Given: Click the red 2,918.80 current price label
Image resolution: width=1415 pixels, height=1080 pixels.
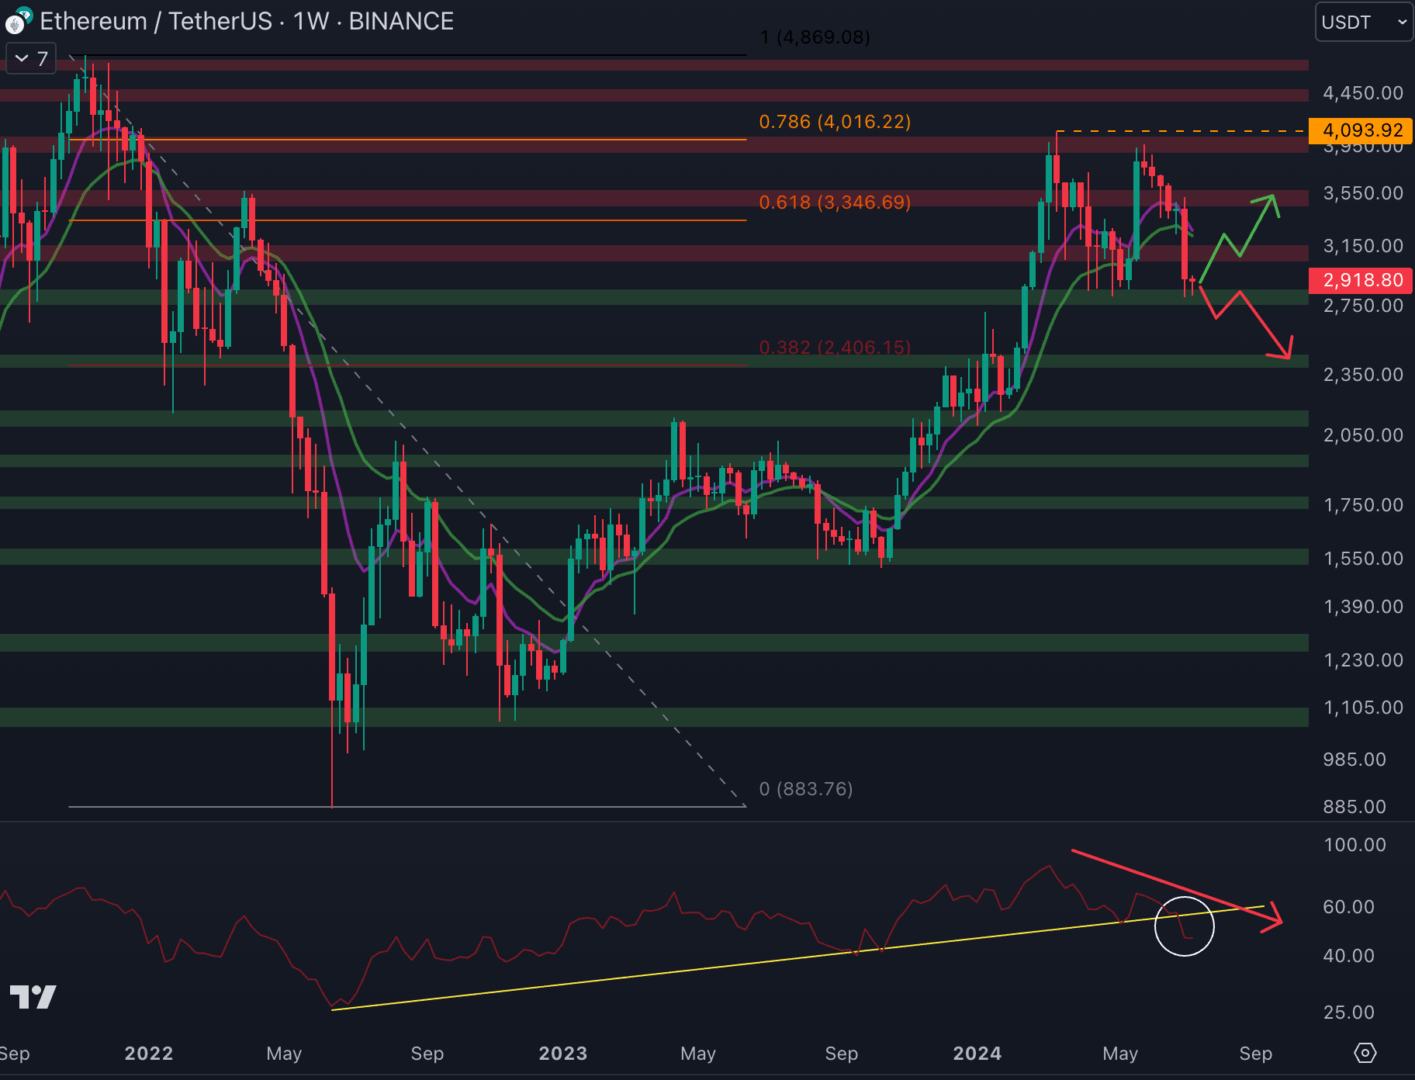Looking at the screenshot, I should pyautogui.click(x=1361, y=281).
